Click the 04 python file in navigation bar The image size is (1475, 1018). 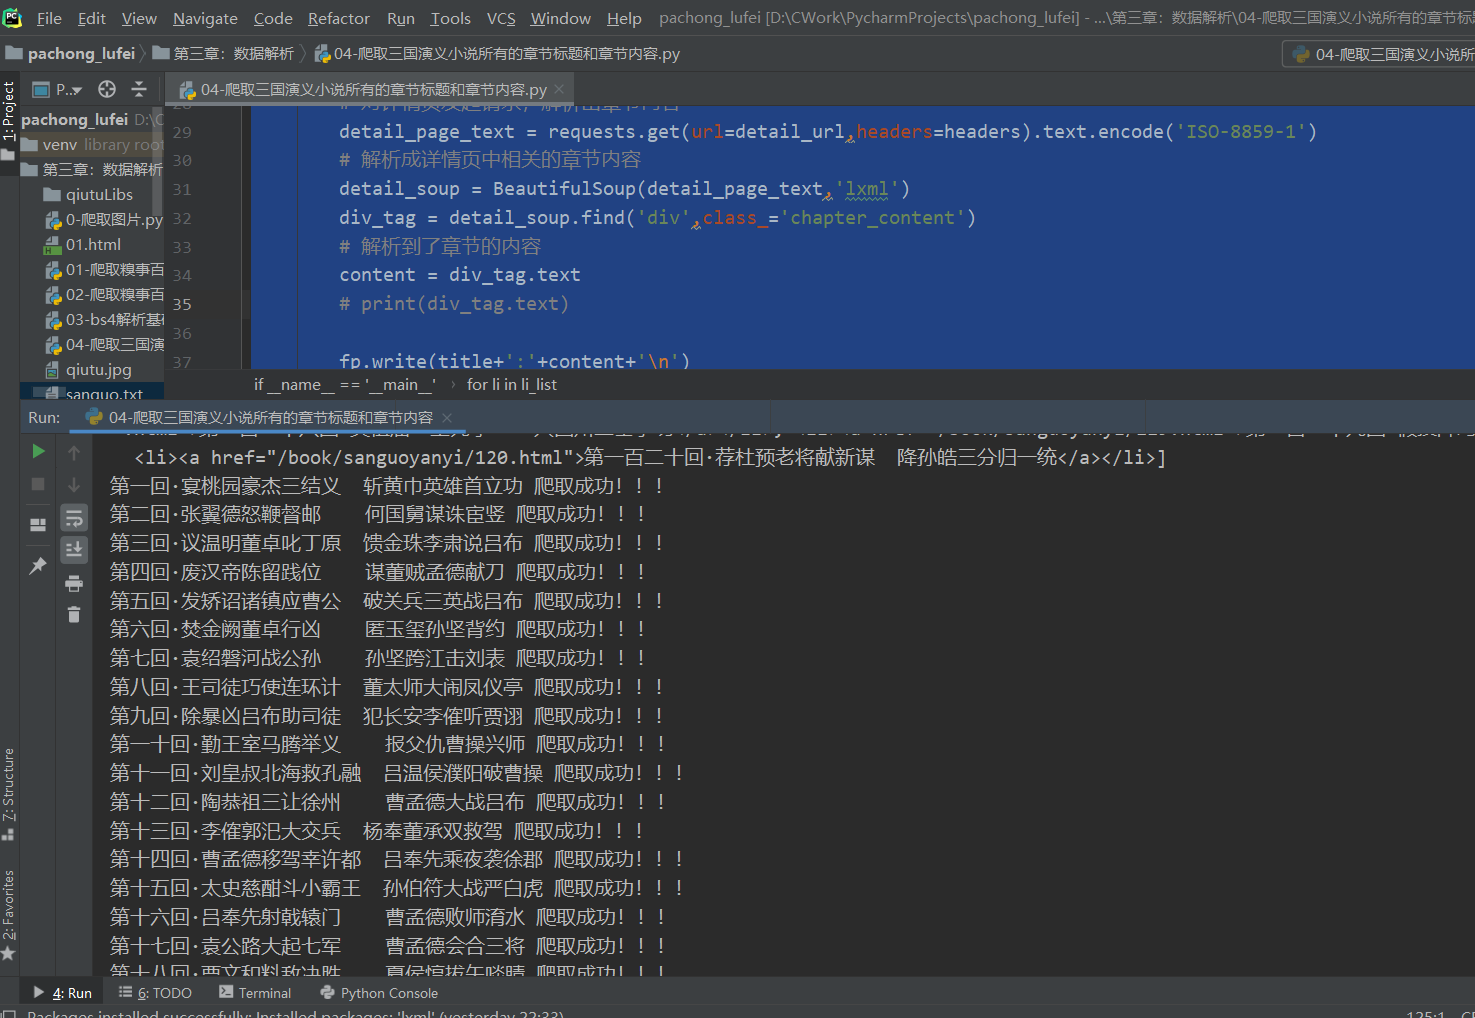497,53
